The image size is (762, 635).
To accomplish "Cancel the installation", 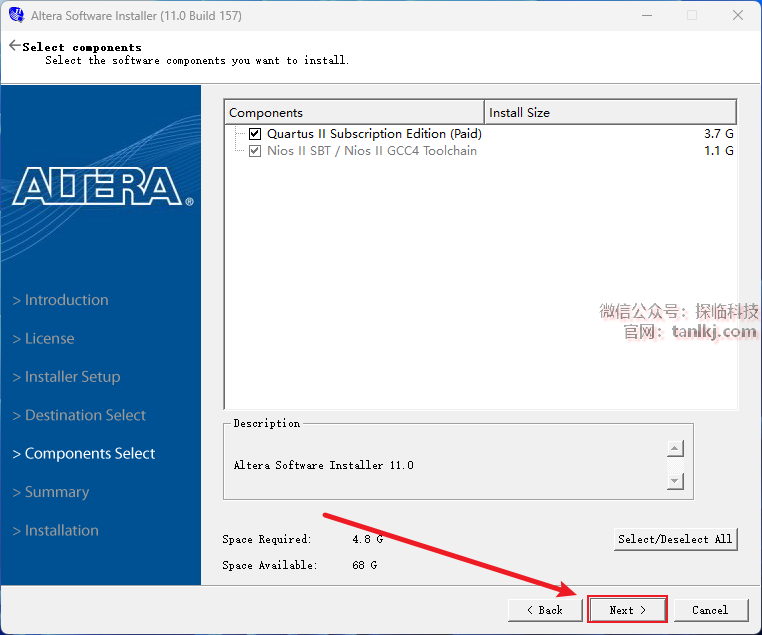I will click(710, 610).
